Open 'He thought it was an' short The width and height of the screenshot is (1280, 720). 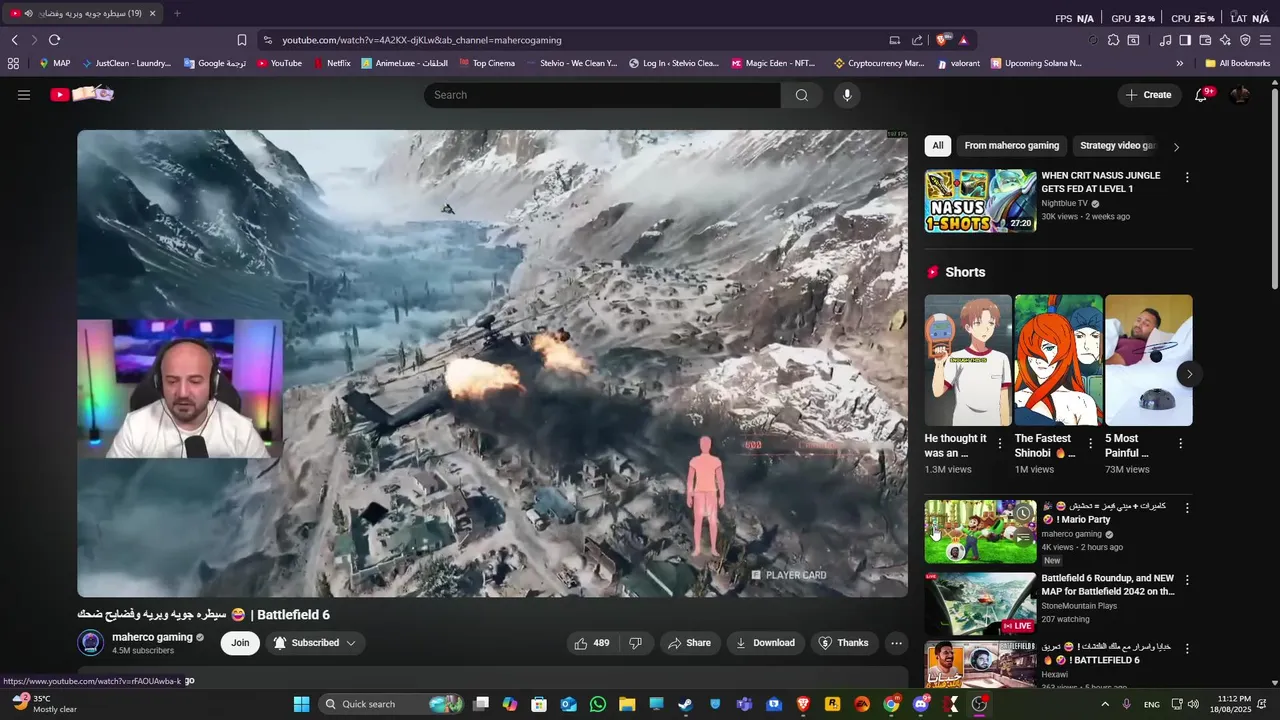point(968,360)
